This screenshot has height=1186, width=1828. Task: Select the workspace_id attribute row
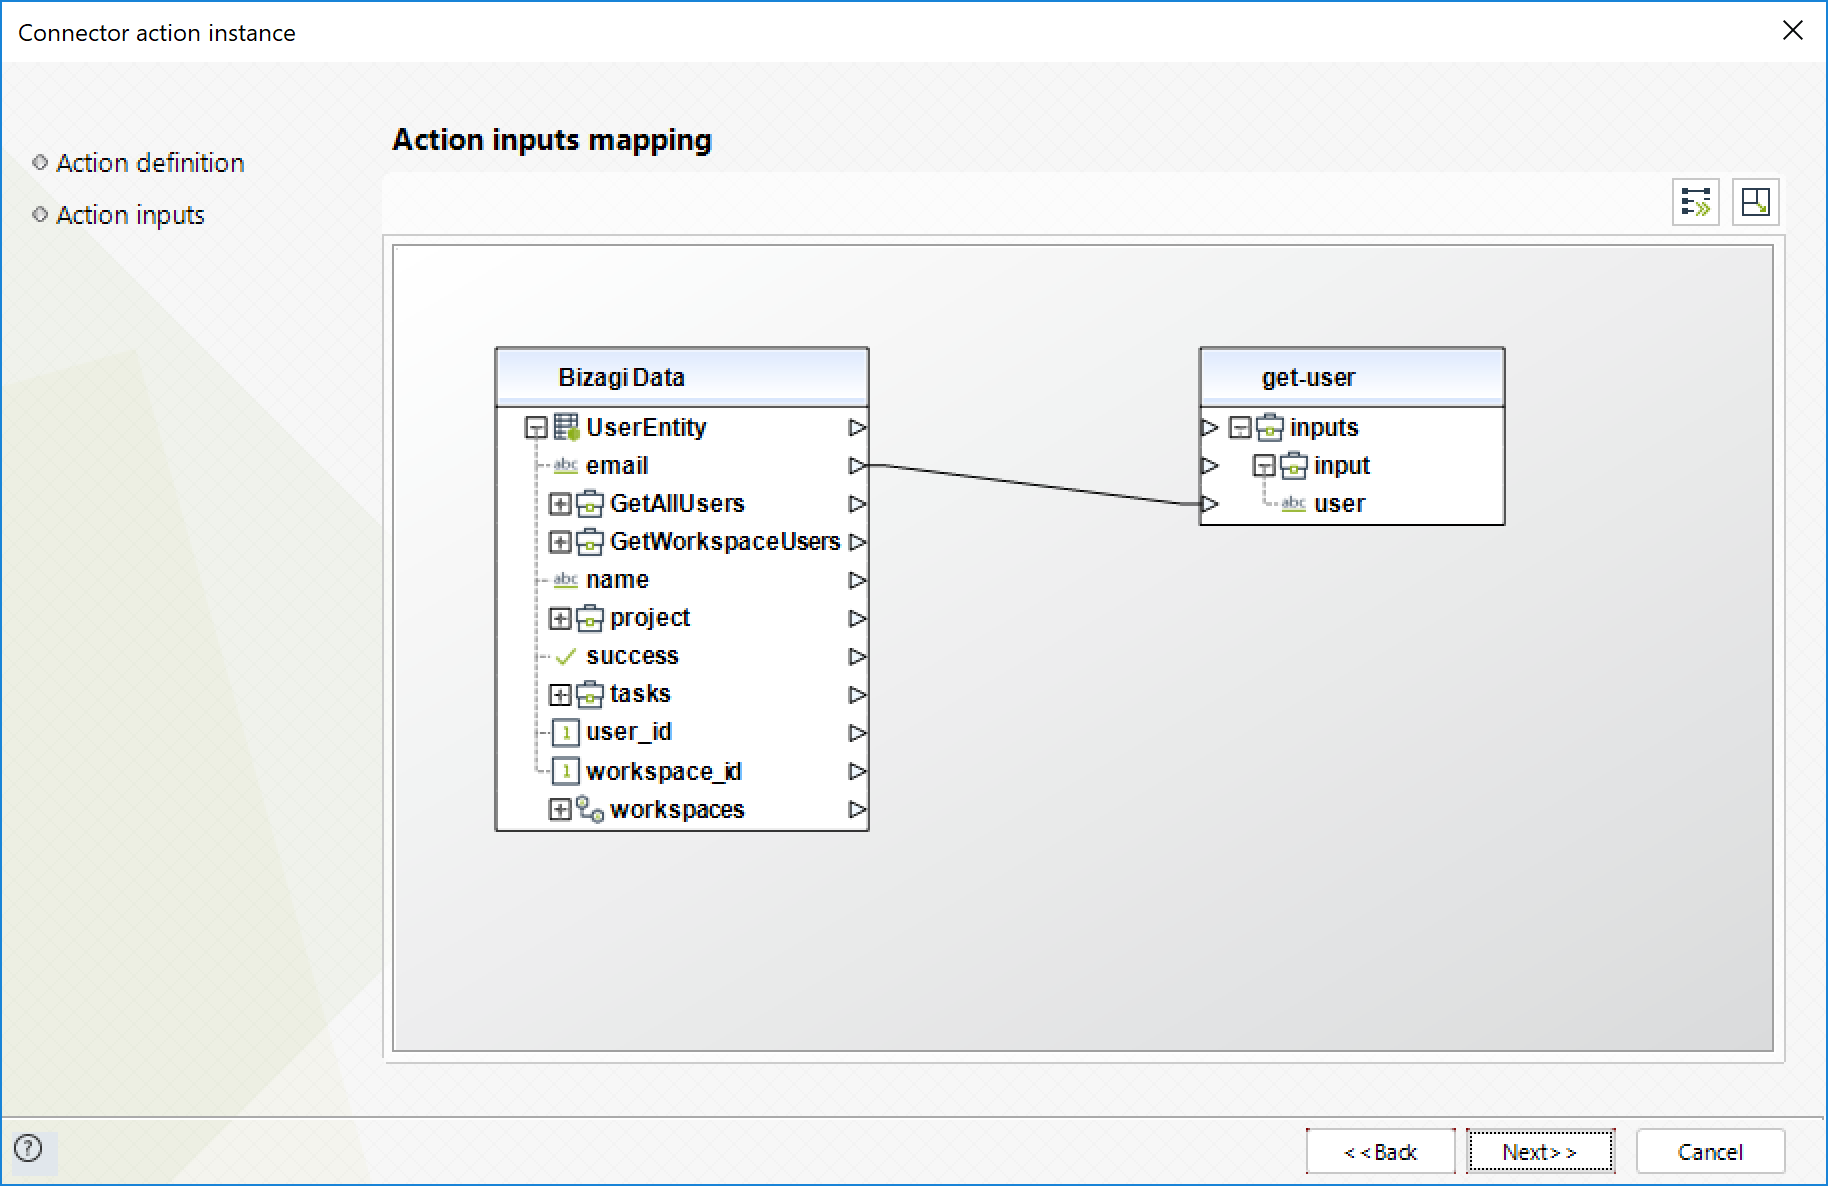click(682, 771)
